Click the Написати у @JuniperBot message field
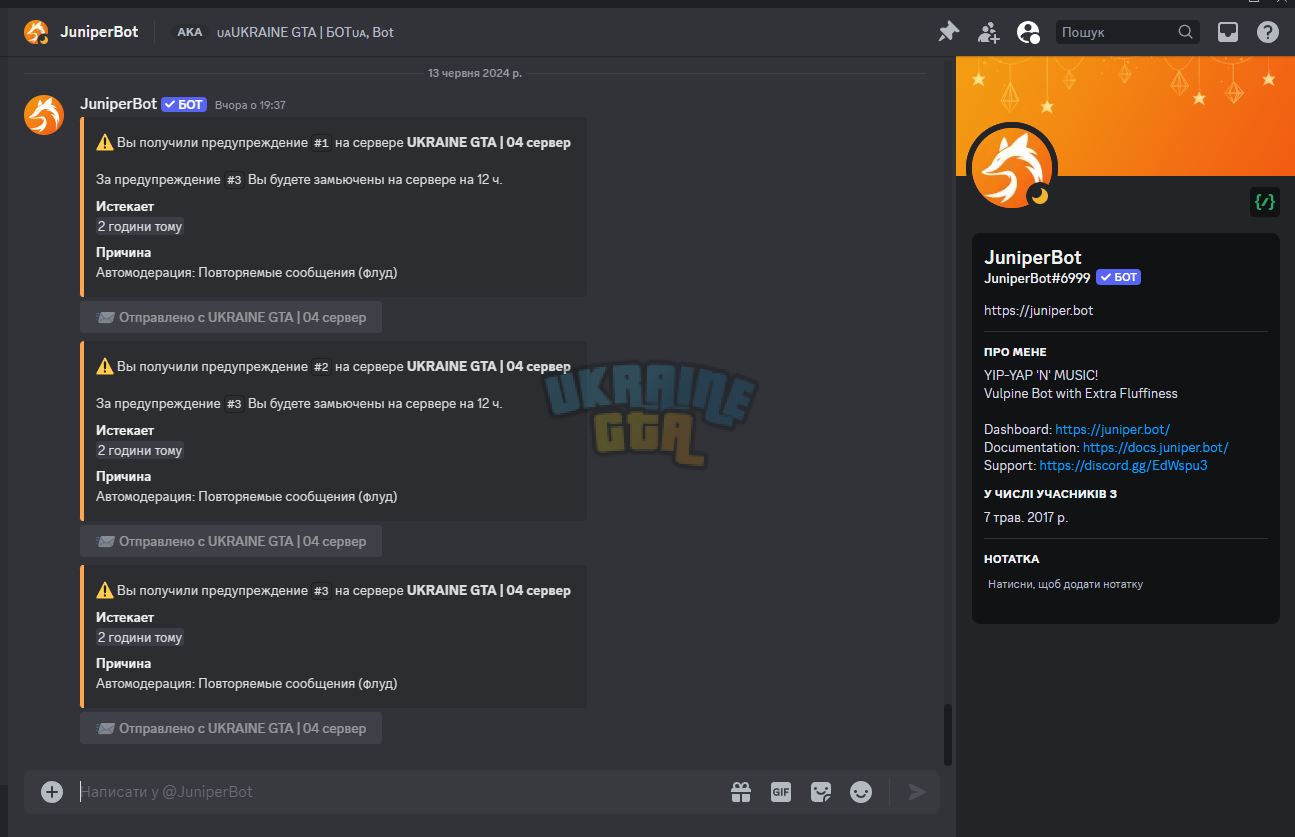Screen dimensions: 1295x837 coord(400,792)
